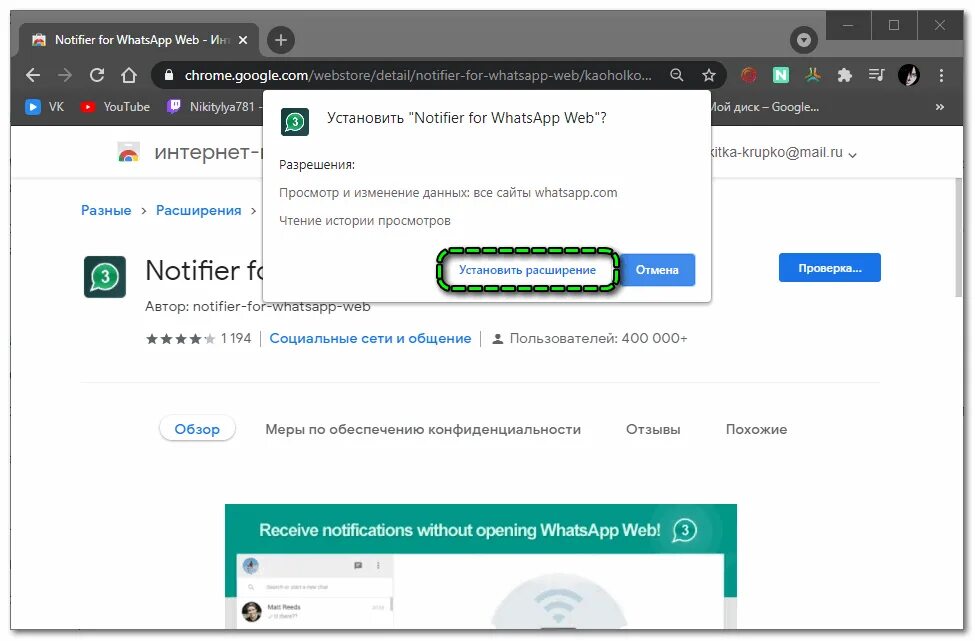Bookmark this page with the star icon
This screenshot has height=641, width=975.
click(x=708, y=75)
